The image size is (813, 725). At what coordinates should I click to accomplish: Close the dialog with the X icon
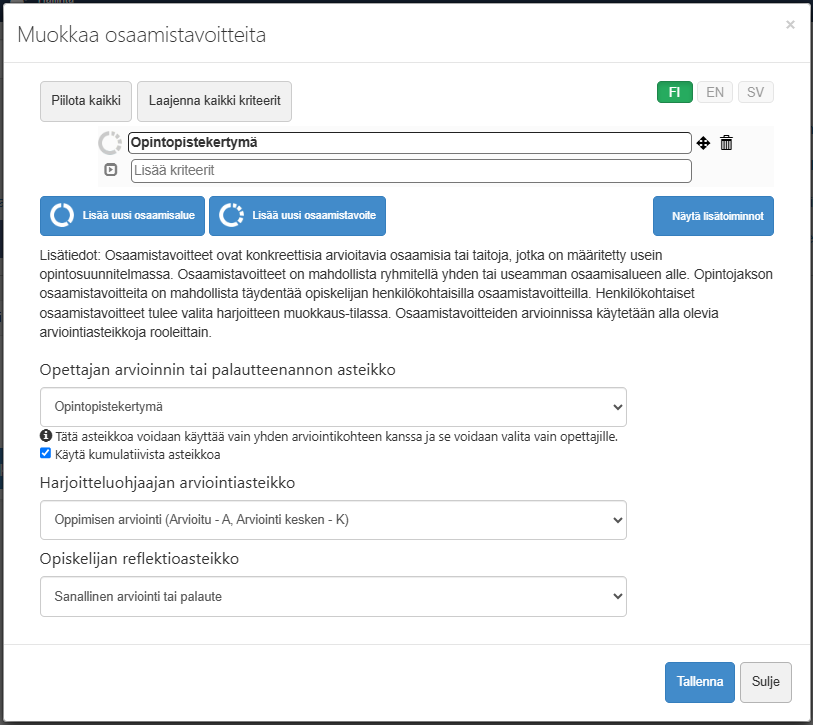(790, 25)
